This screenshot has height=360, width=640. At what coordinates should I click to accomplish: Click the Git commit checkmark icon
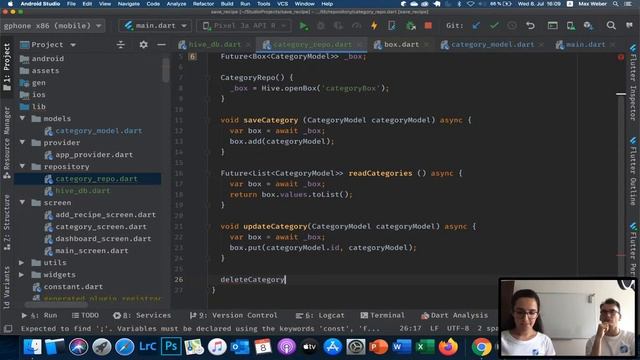coord(494,26)
